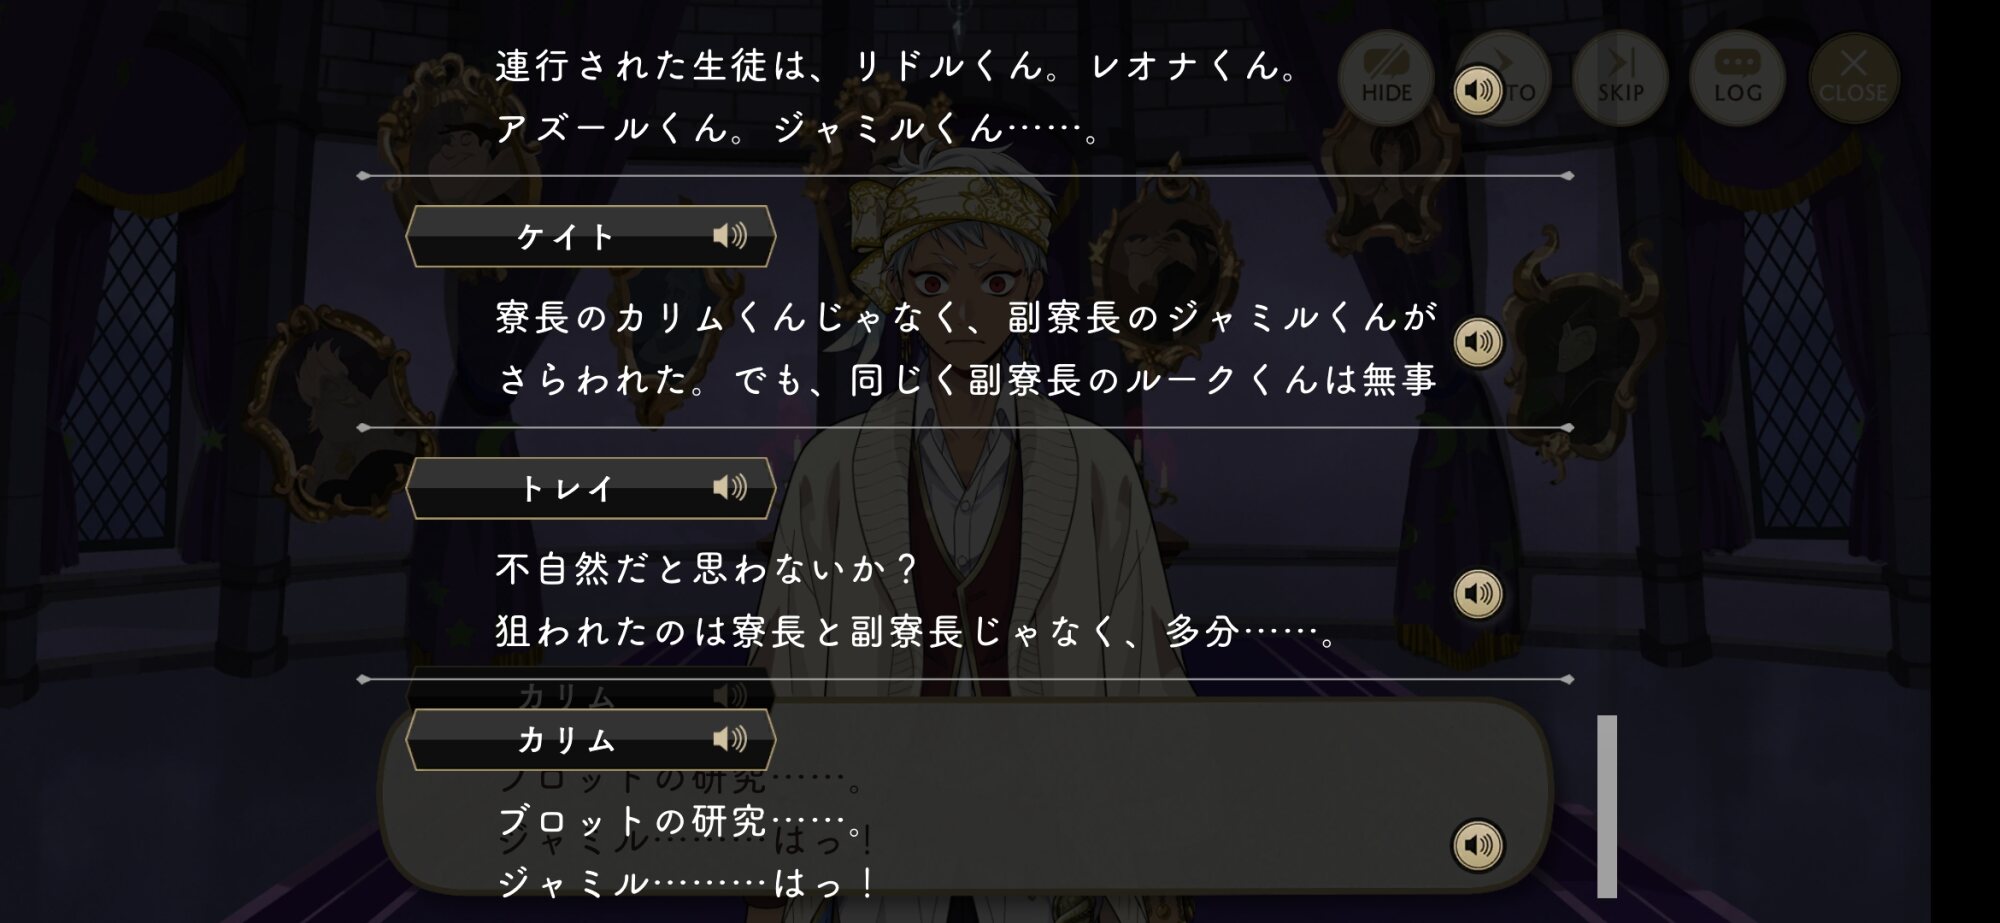The width and height of the screenshot is (2000, 923).
Task: Hide the dialogue window with HIDE
Action: (x=1386, y=78)
